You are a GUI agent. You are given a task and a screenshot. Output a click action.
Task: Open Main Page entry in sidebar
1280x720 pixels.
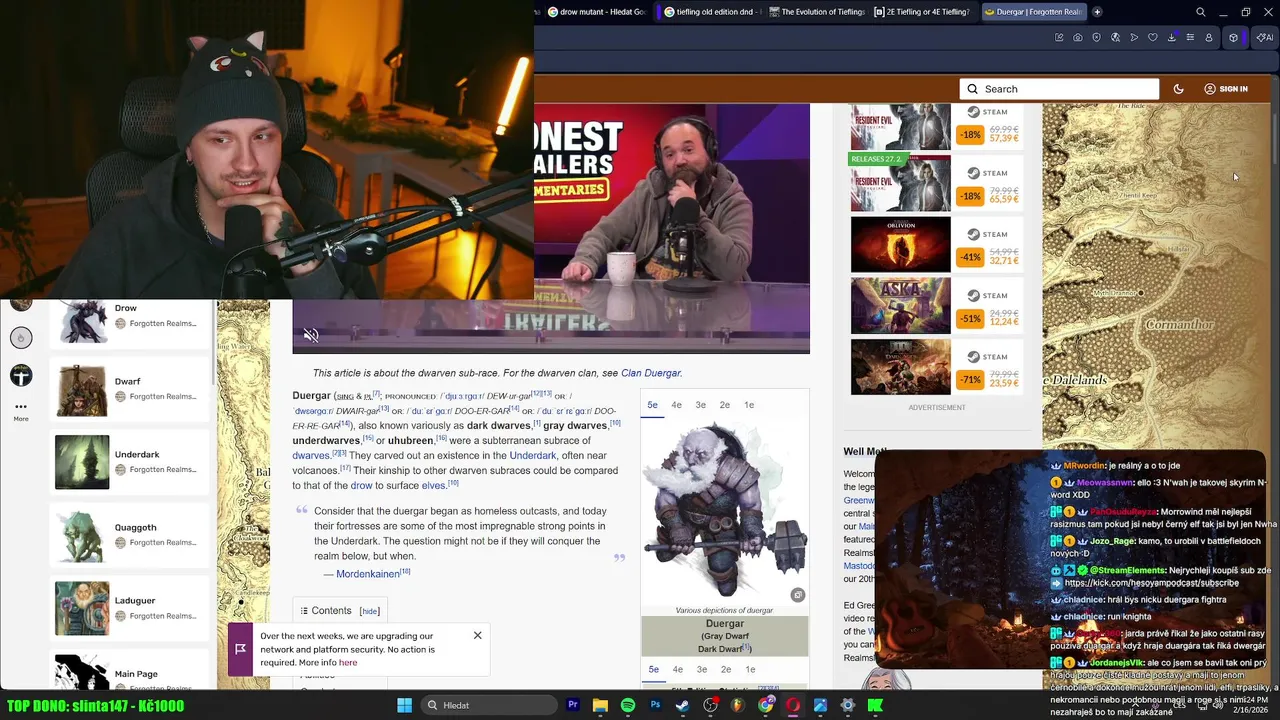tap(128, 672)
